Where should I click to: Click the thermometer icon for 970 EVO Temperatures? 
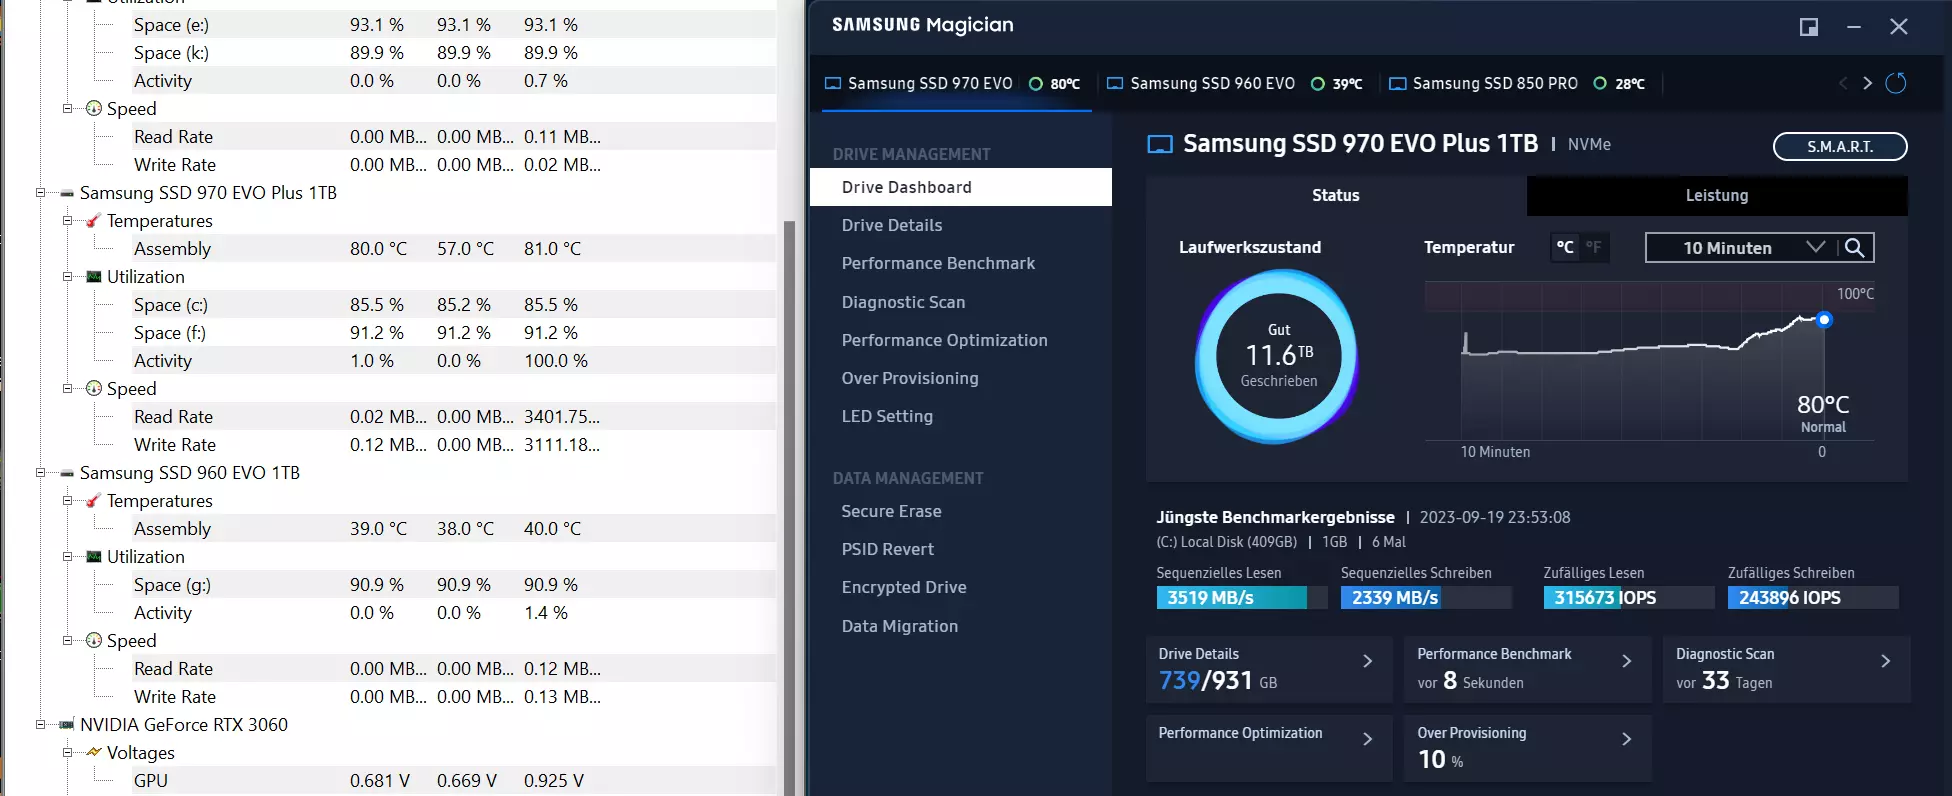(93, 221)
